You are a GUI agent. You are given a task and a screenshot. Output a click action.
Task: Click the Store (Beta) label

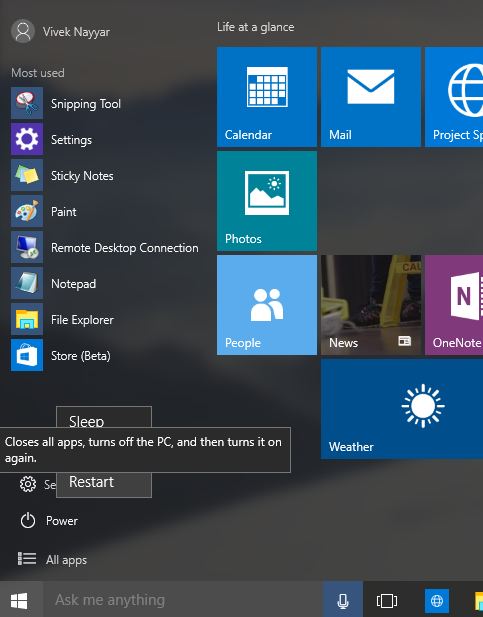[x=81, y=356]
